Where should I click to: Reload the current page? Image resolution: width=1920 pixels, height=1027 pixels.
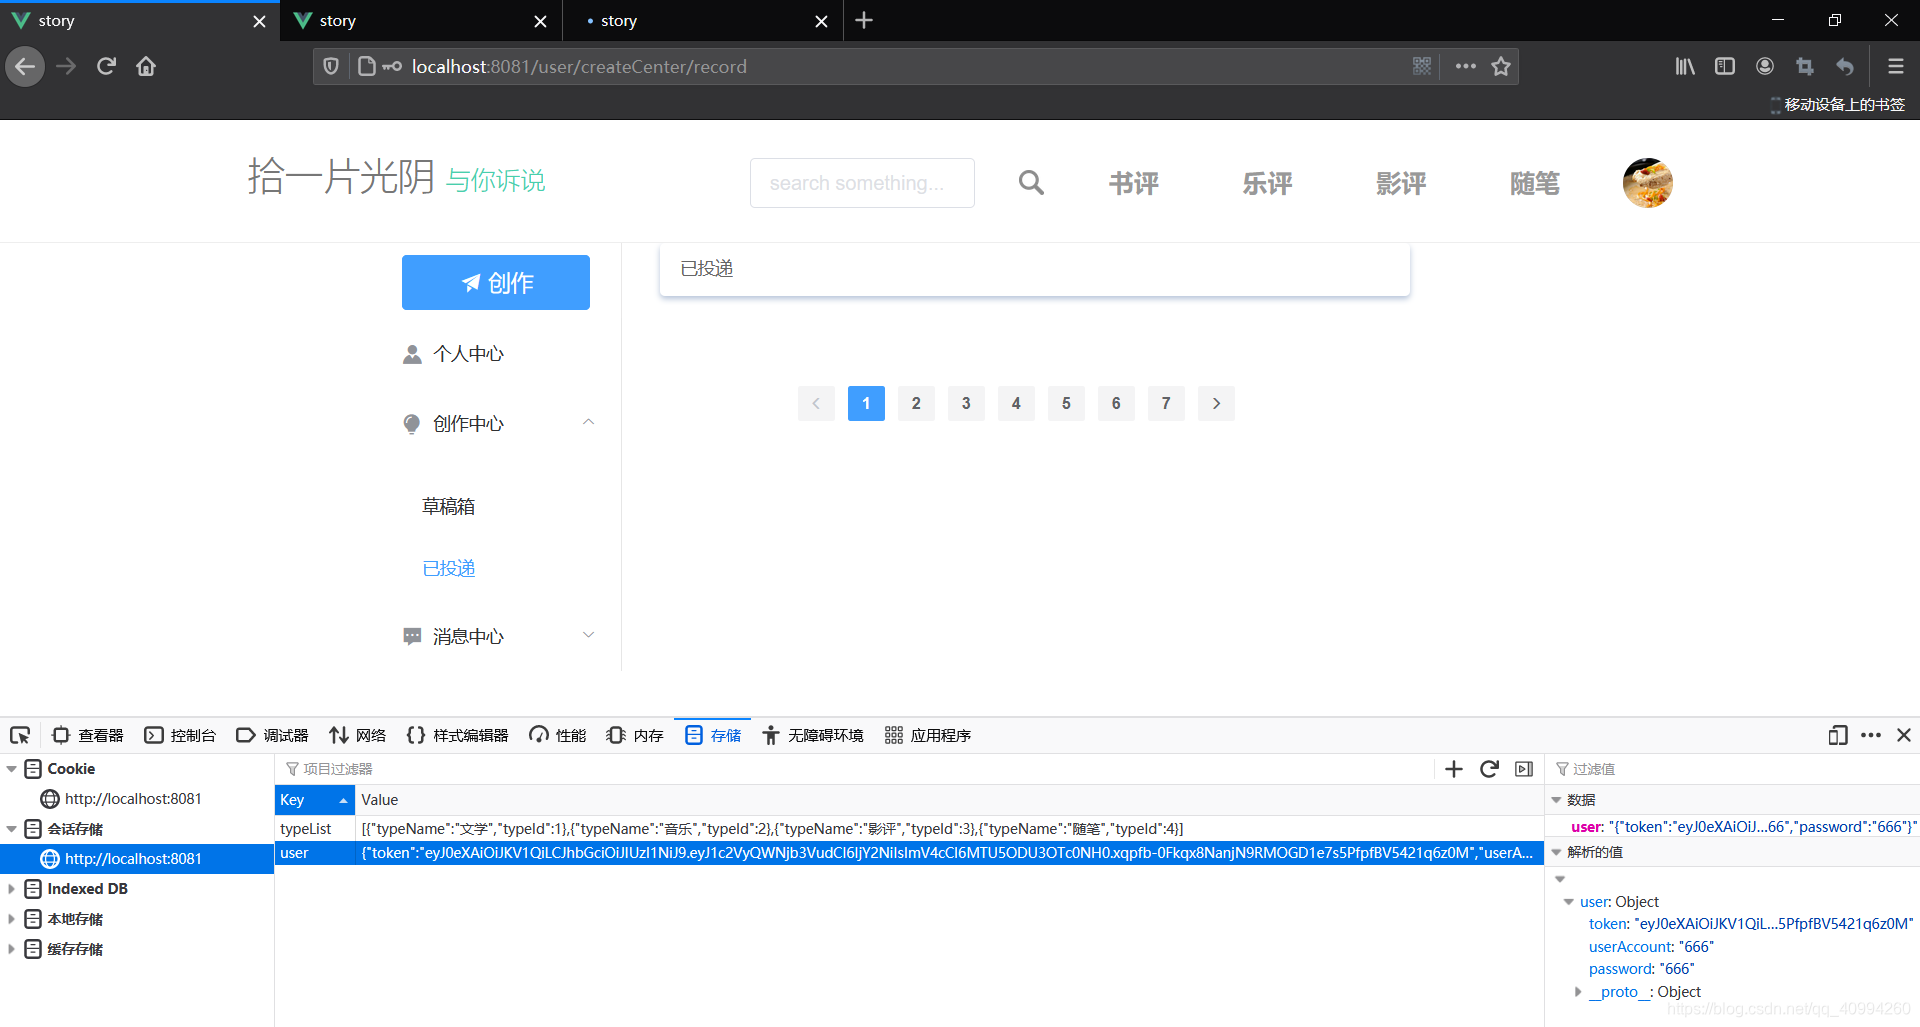pos(106,67)
